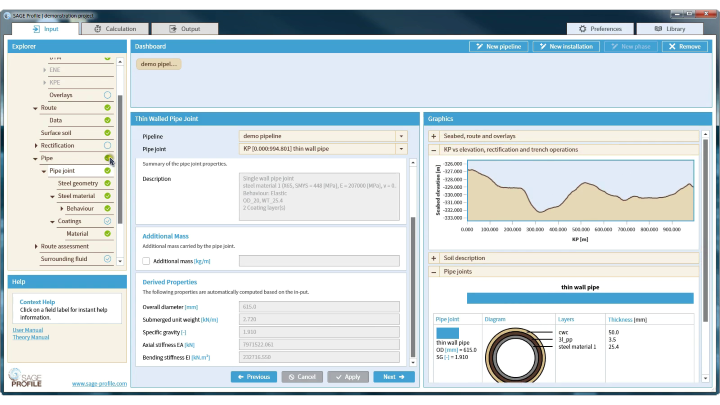Click the Remove button
Viewport: 720px width, 405px height.
pos(685,46)
